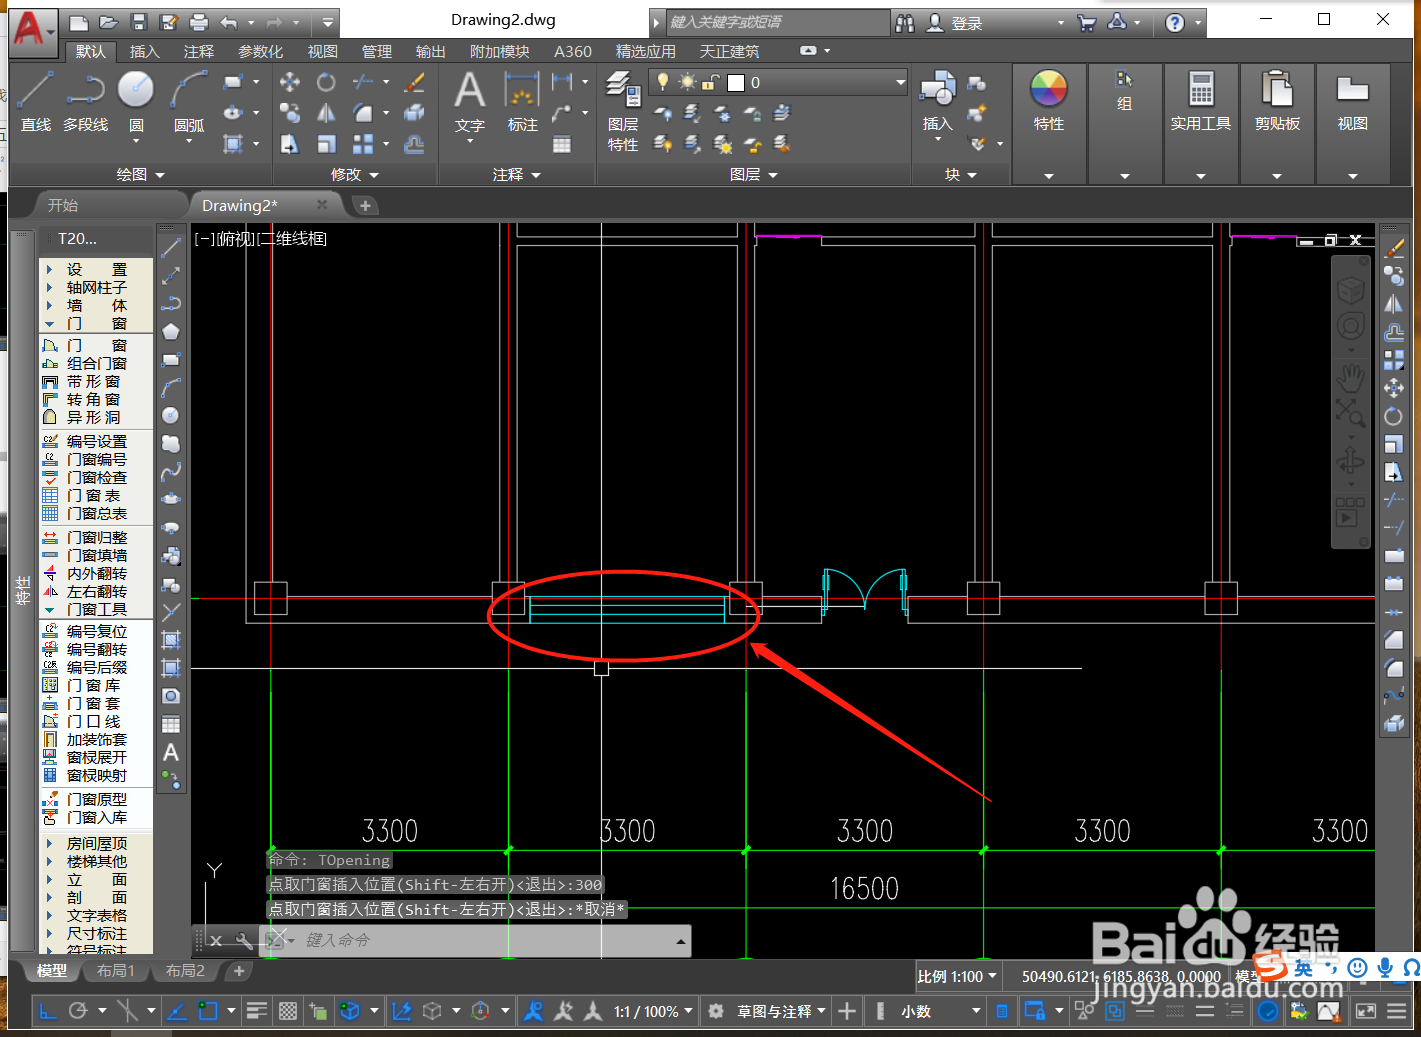Click the Pan hand icon in navigation bar
The width and height of the screenshot is (1421, 1037).
(x=1351, y=376)
